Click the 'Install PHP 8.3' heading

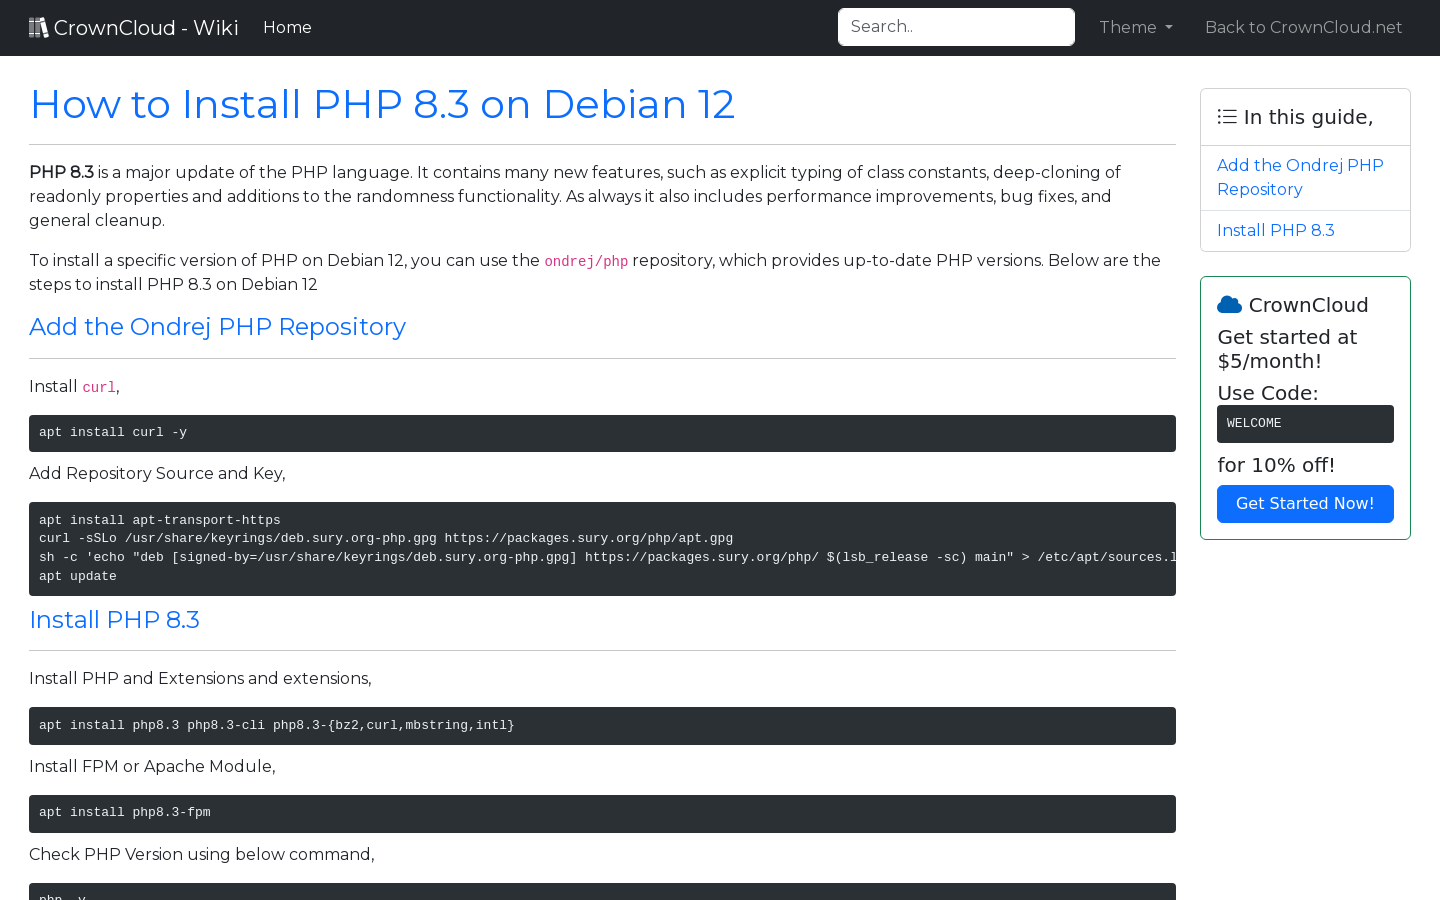(x=114, y=620)
